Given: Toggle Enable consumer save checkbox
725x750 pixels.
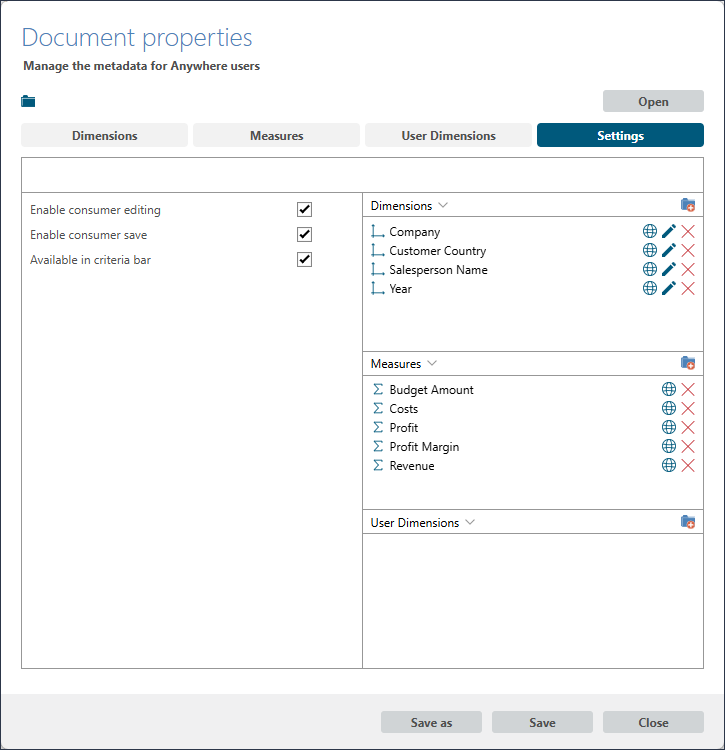Looking at the screenshot, I should click(305, 235).
